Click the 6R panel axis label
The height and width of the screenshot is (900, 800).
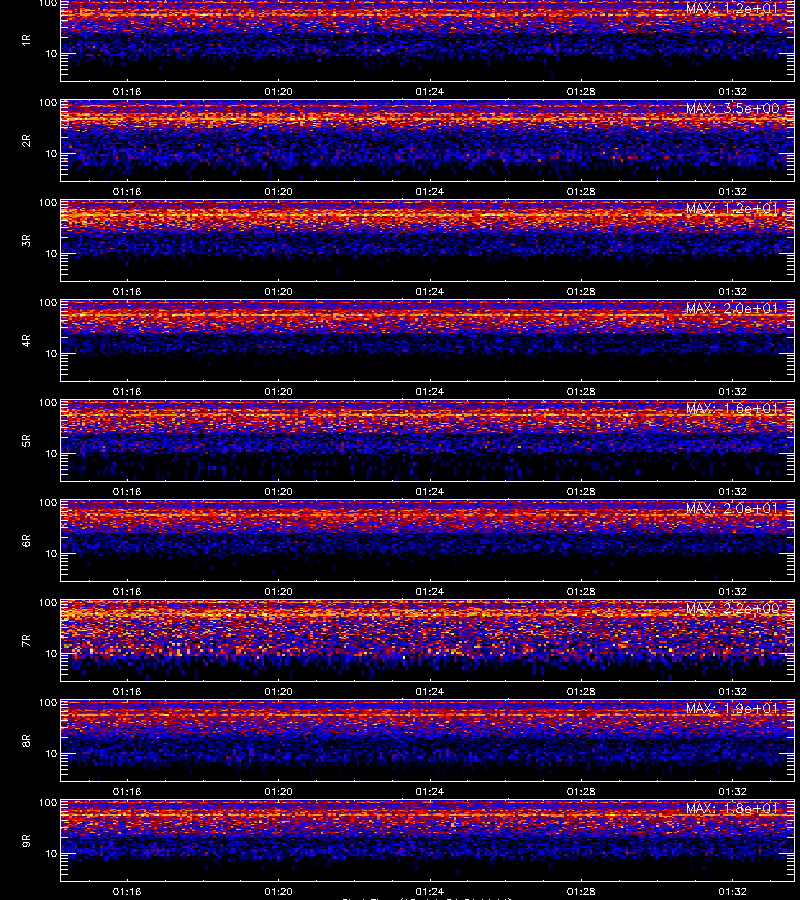(x=26, y=540)
